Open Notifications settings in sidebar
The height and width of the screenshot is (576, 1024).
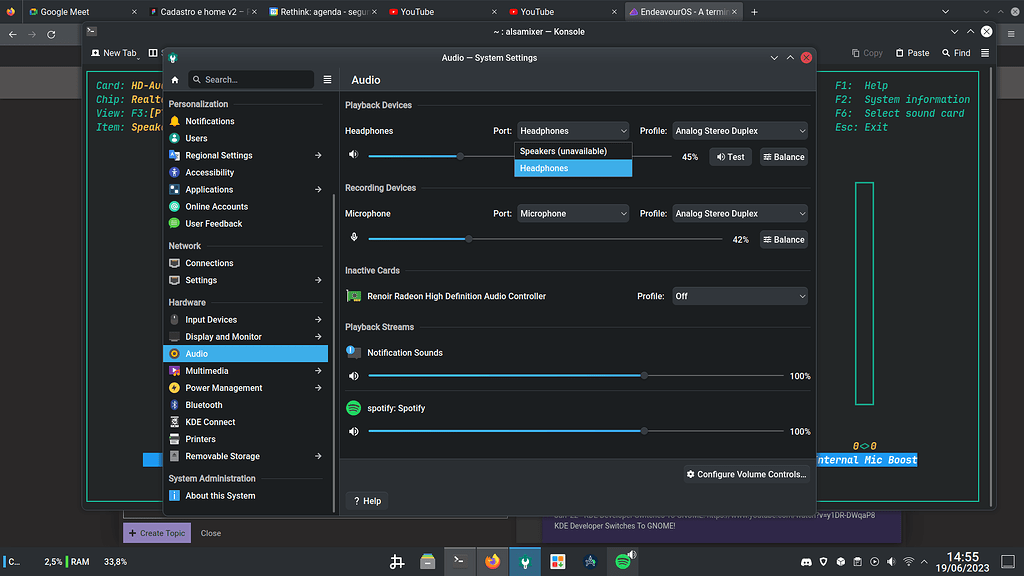pyautogui.click(x=210, y=121)
